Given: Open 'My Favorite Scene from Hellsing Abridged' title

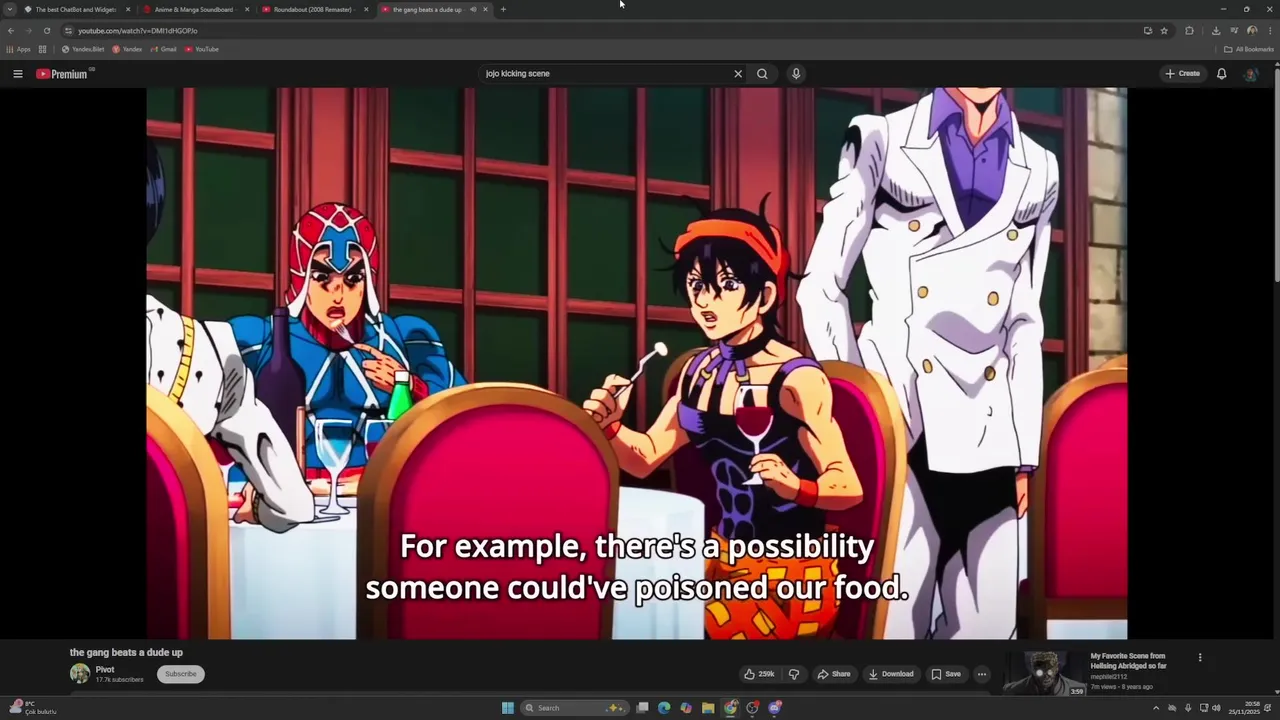Looking at the screenshot, I should click(x=1128, y=661).
